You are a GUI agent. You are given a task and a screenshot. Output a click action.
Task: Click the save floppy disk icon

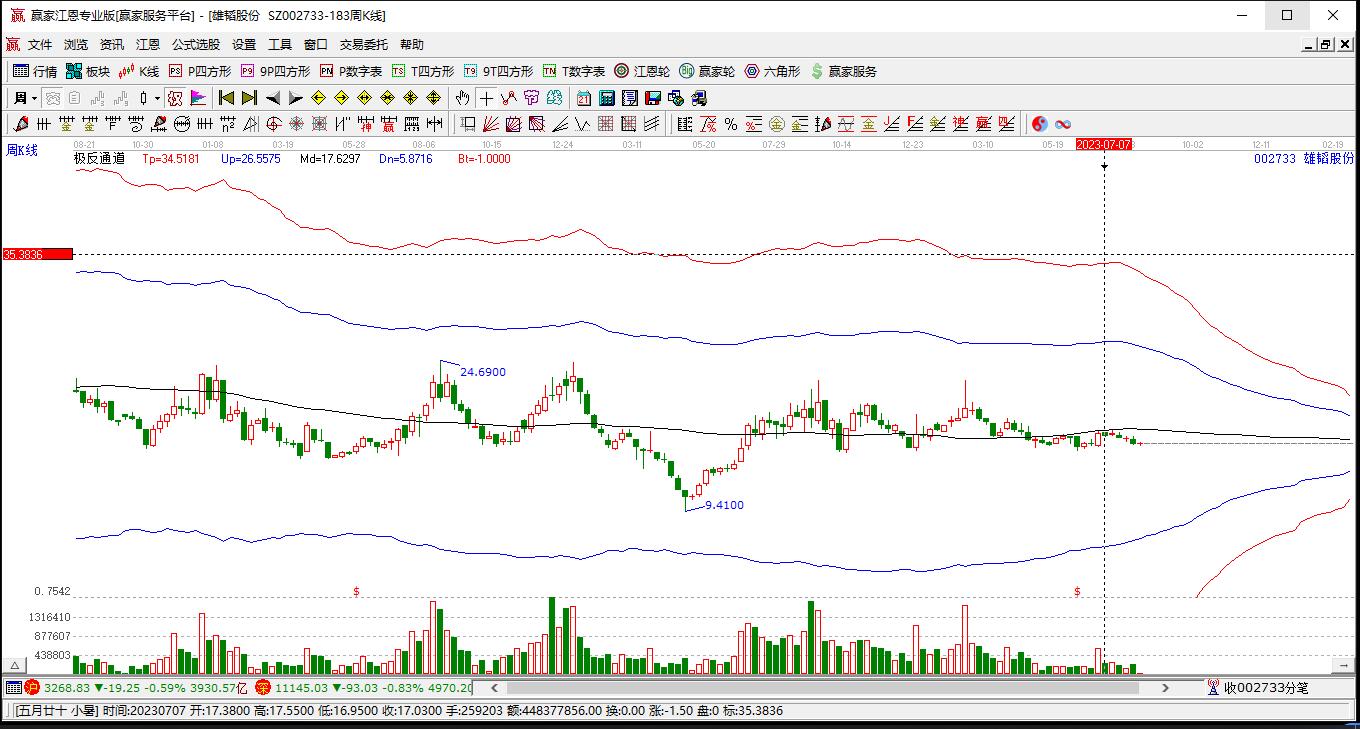pyautogui.click(x=653, y=98)
